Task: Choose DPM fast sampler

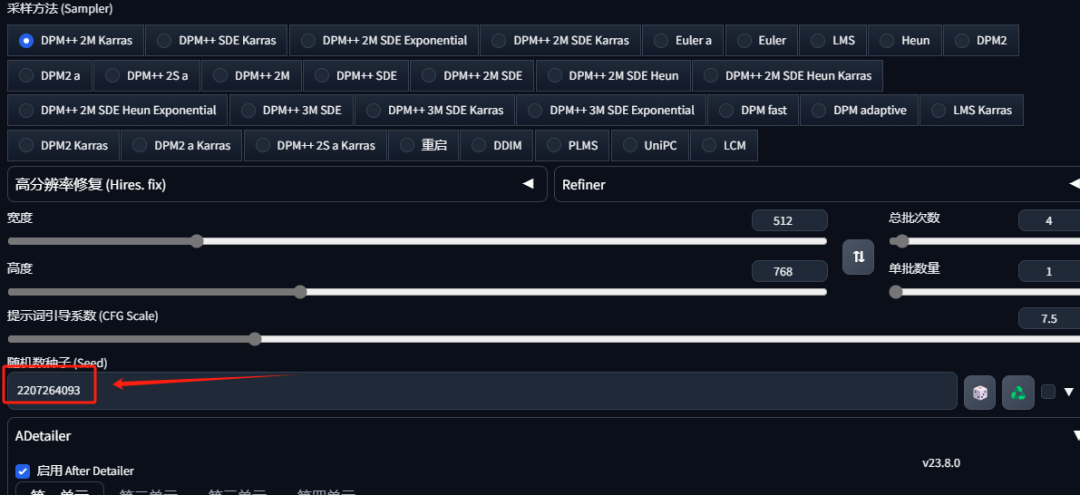Action: [753, 110]
